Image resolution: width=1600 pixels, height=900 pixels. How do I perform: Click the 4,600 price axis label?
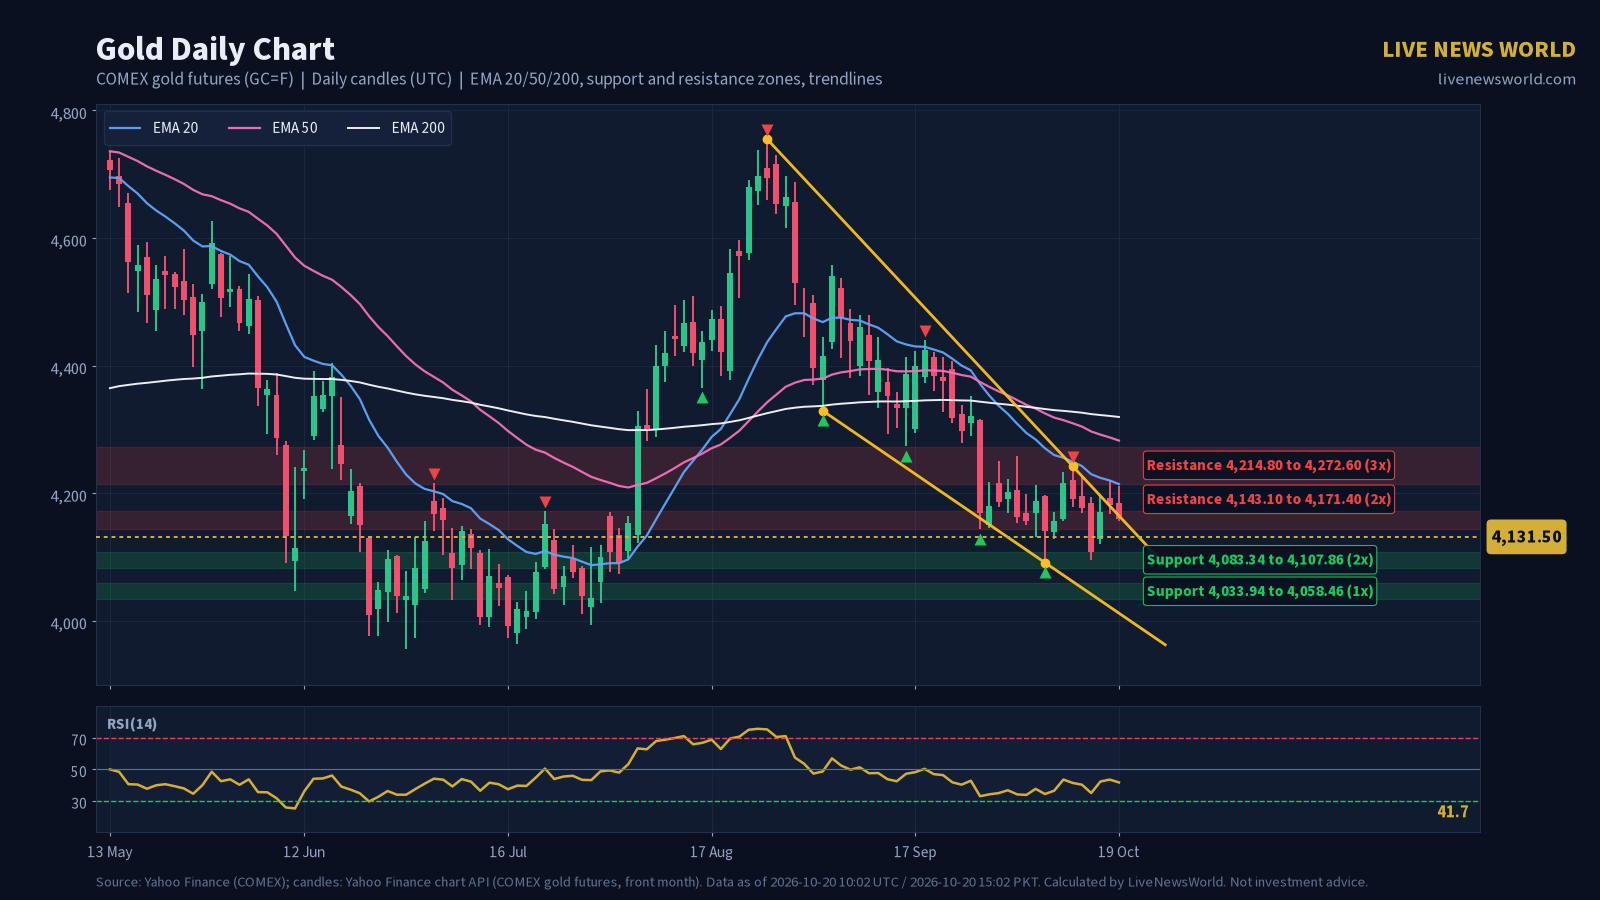tap(68, 240)
